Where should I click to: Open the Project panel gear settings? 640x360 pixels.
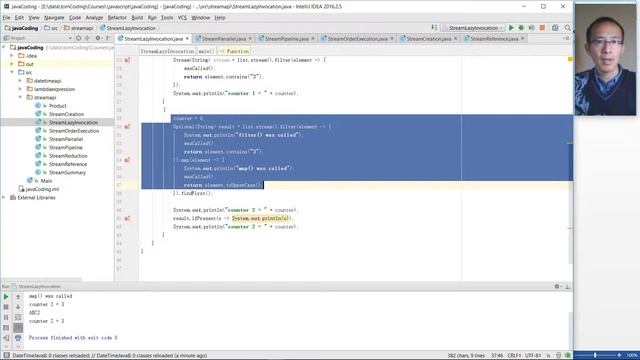98,38
